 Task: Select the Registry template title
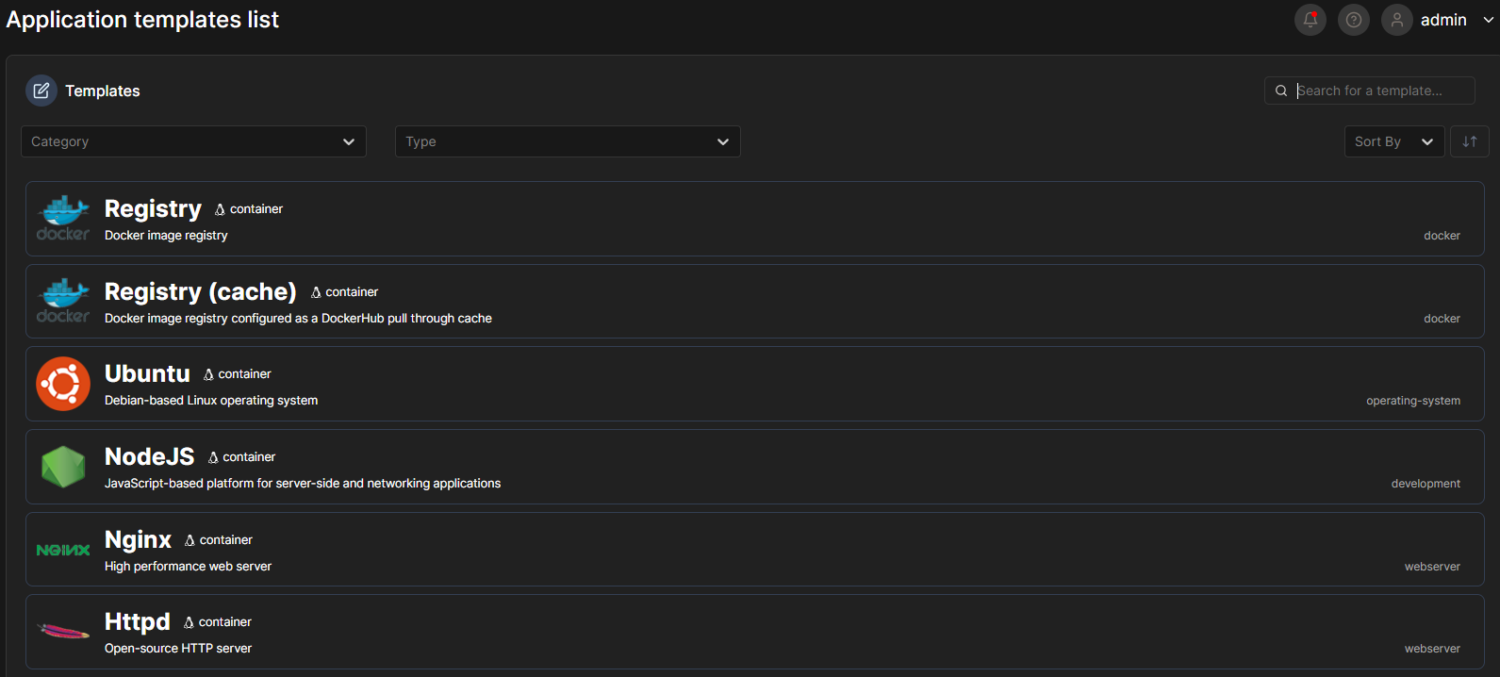tap(153, 209)
